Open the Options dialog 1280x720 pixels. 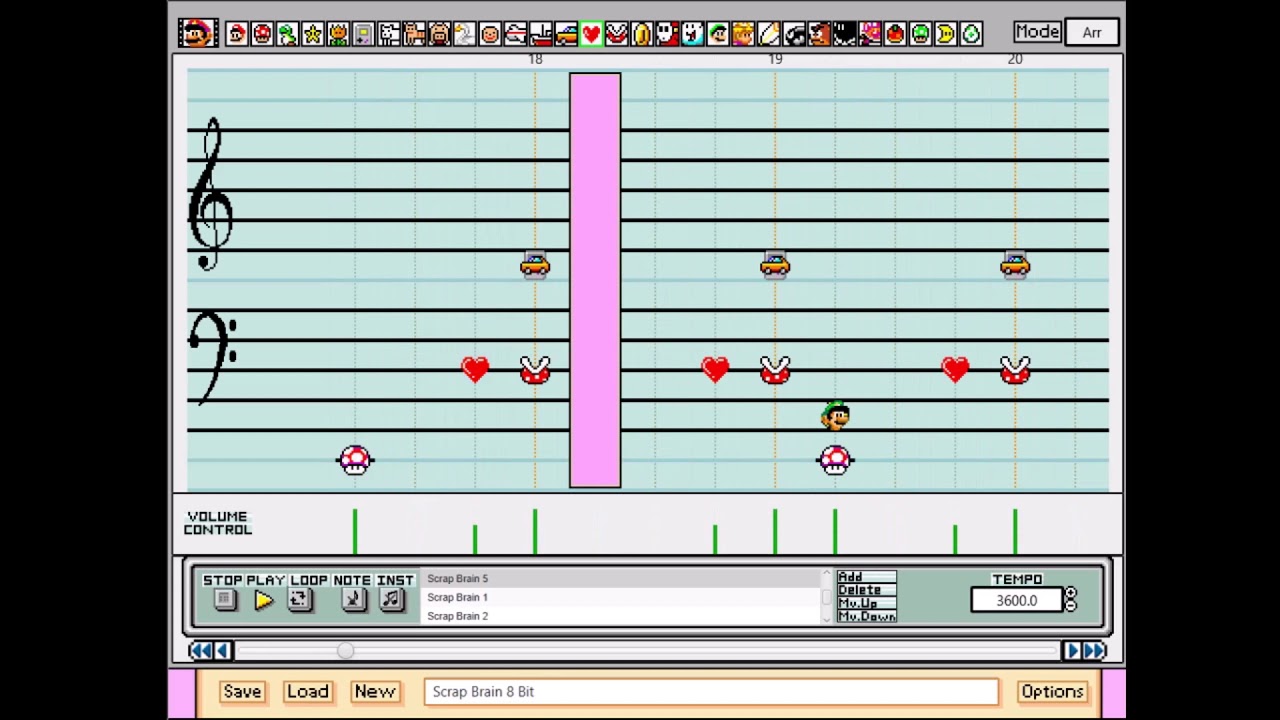click(x=1052, y=692)
